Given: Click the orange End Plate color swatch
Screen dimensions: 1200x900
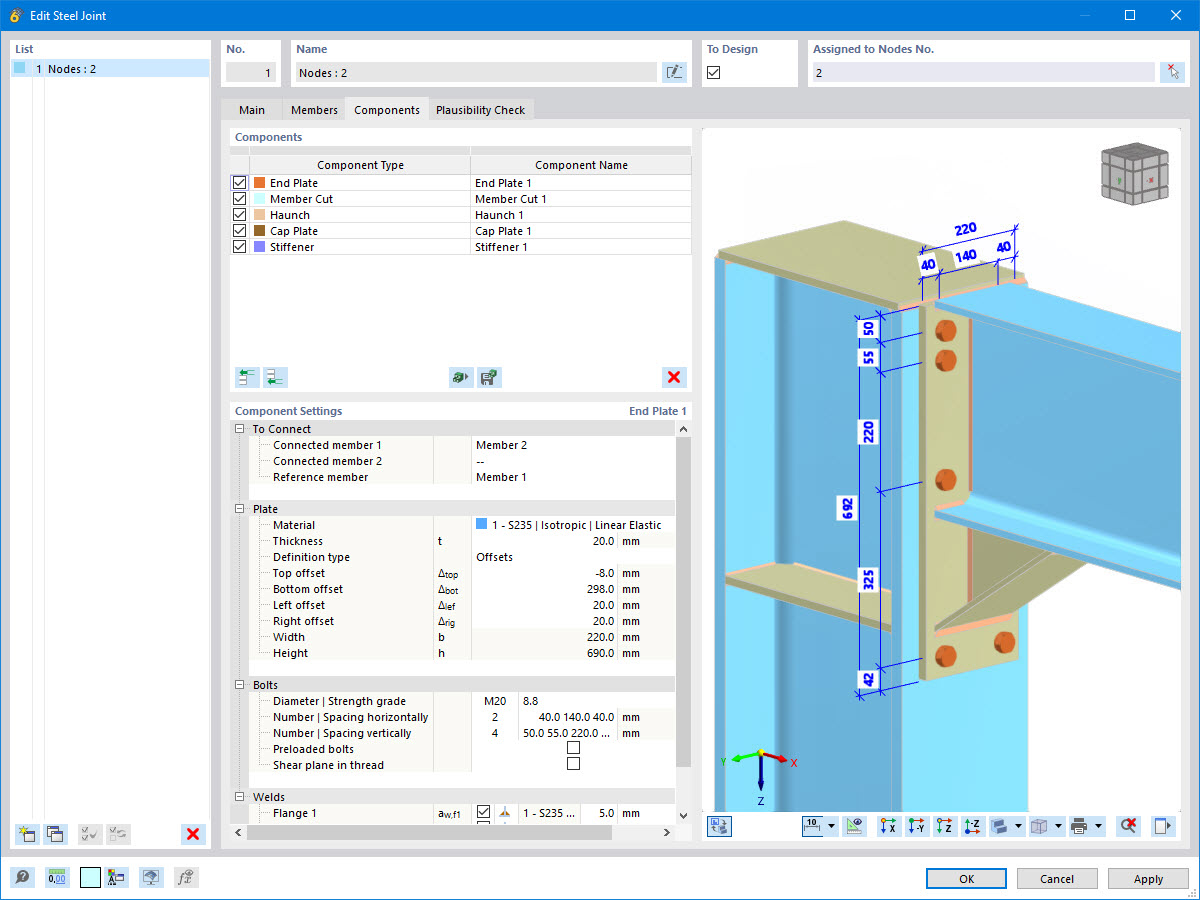Looking at the screenshot, I should (259, 183).
